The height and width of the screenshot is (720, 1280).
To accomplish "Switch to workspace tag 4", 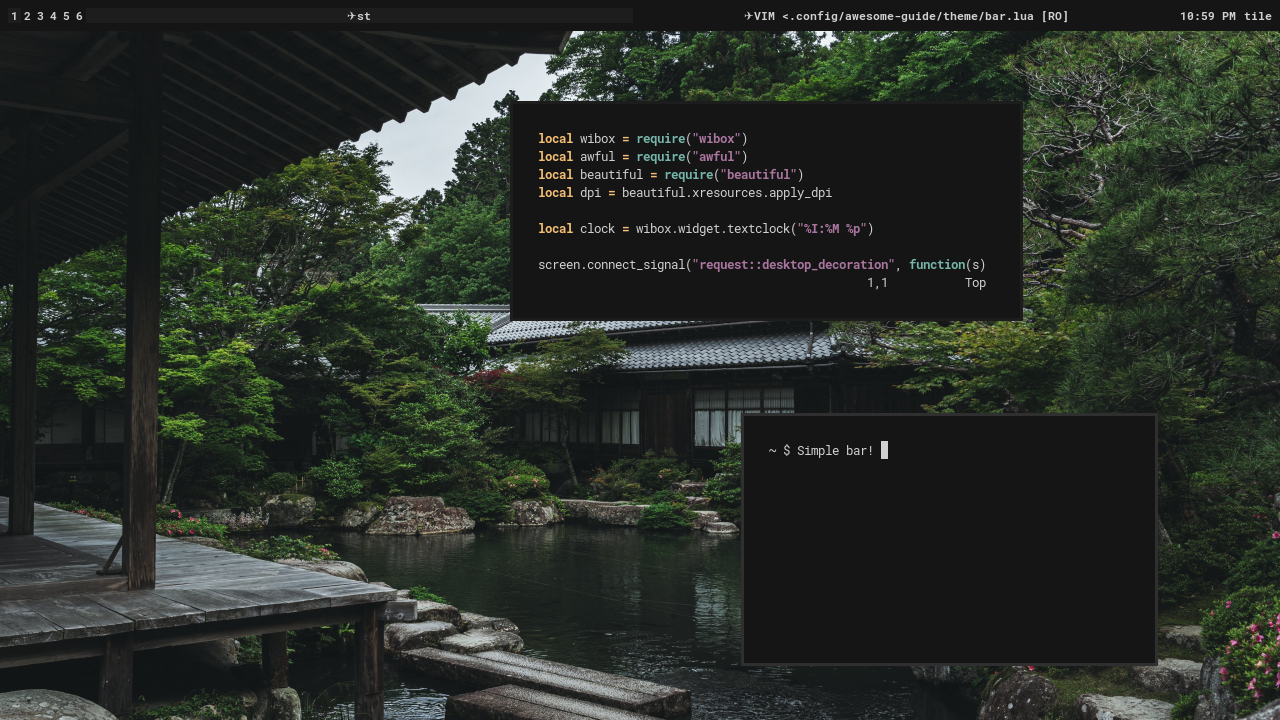I will (53, 16).
